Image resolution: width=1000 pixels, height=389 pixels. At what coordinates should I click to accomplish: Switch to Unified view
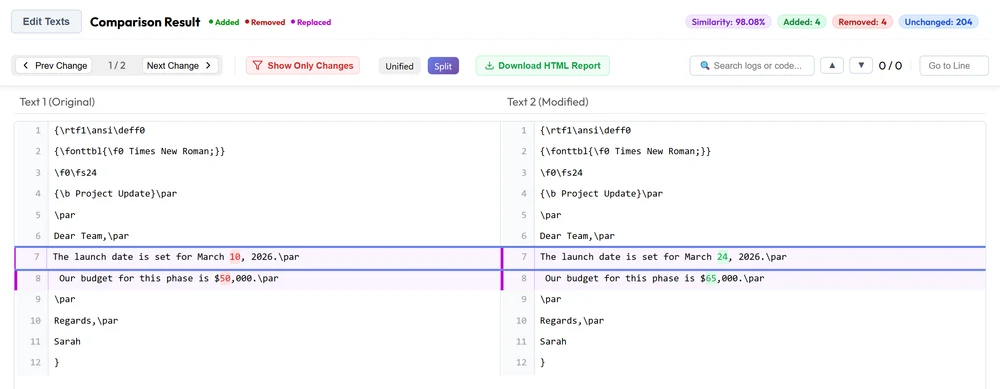pyautogui.click(x=399, y=66)
